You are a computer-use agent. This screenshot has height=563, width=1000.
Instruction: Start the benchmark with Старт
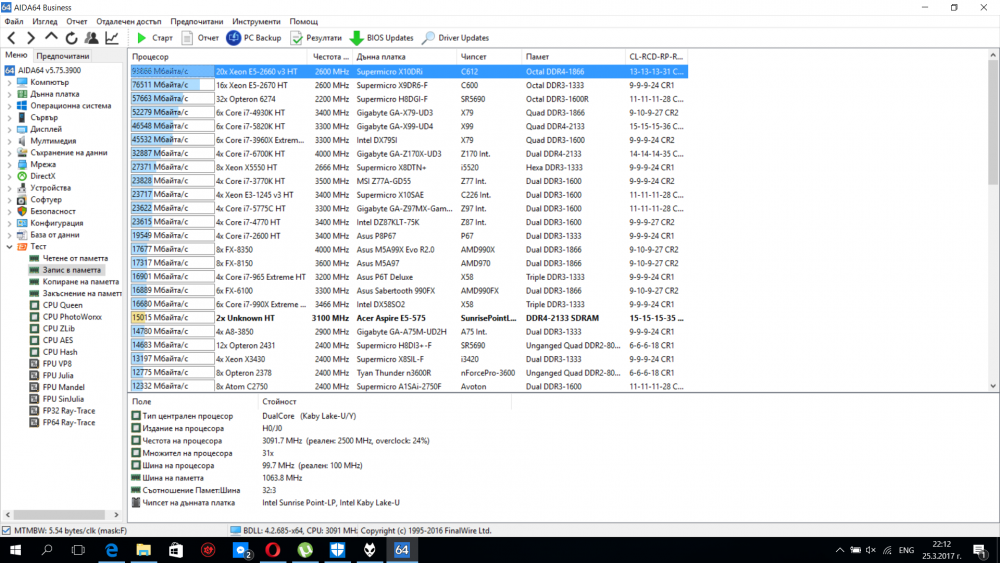tap(155, 38)
